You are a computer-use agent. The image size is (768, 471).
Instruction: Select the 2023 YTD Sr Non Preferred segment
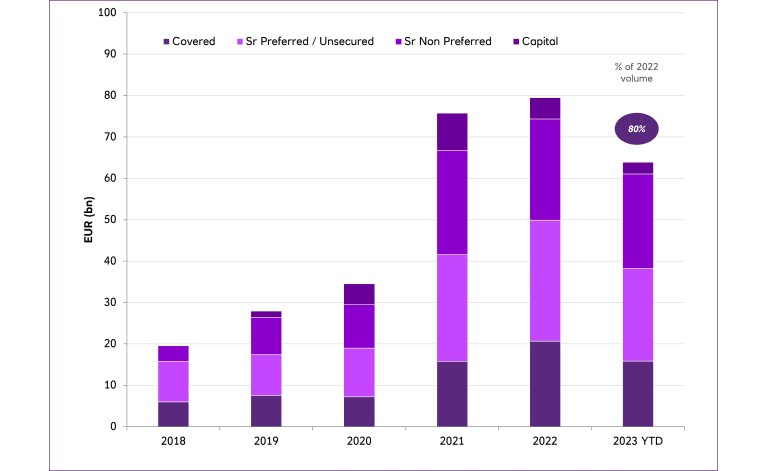(x=638, y=221)
